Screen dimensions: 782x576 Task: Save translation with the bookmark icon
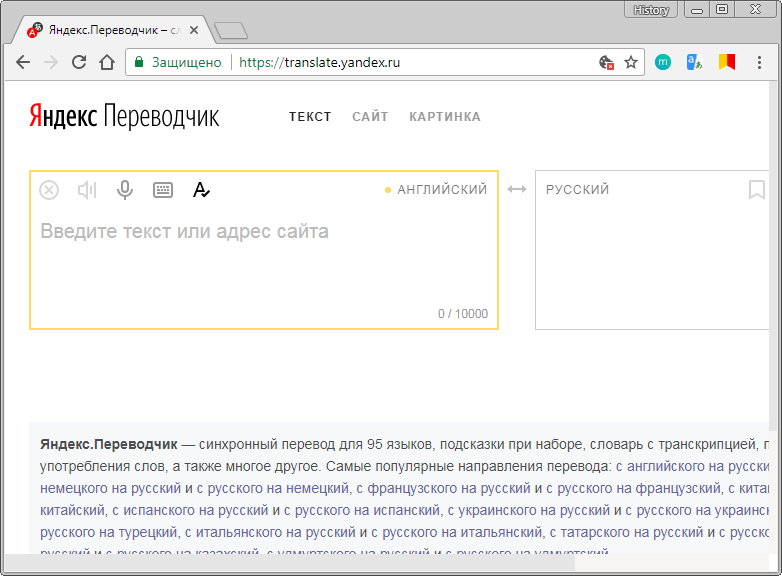click(x=757, y=190)
